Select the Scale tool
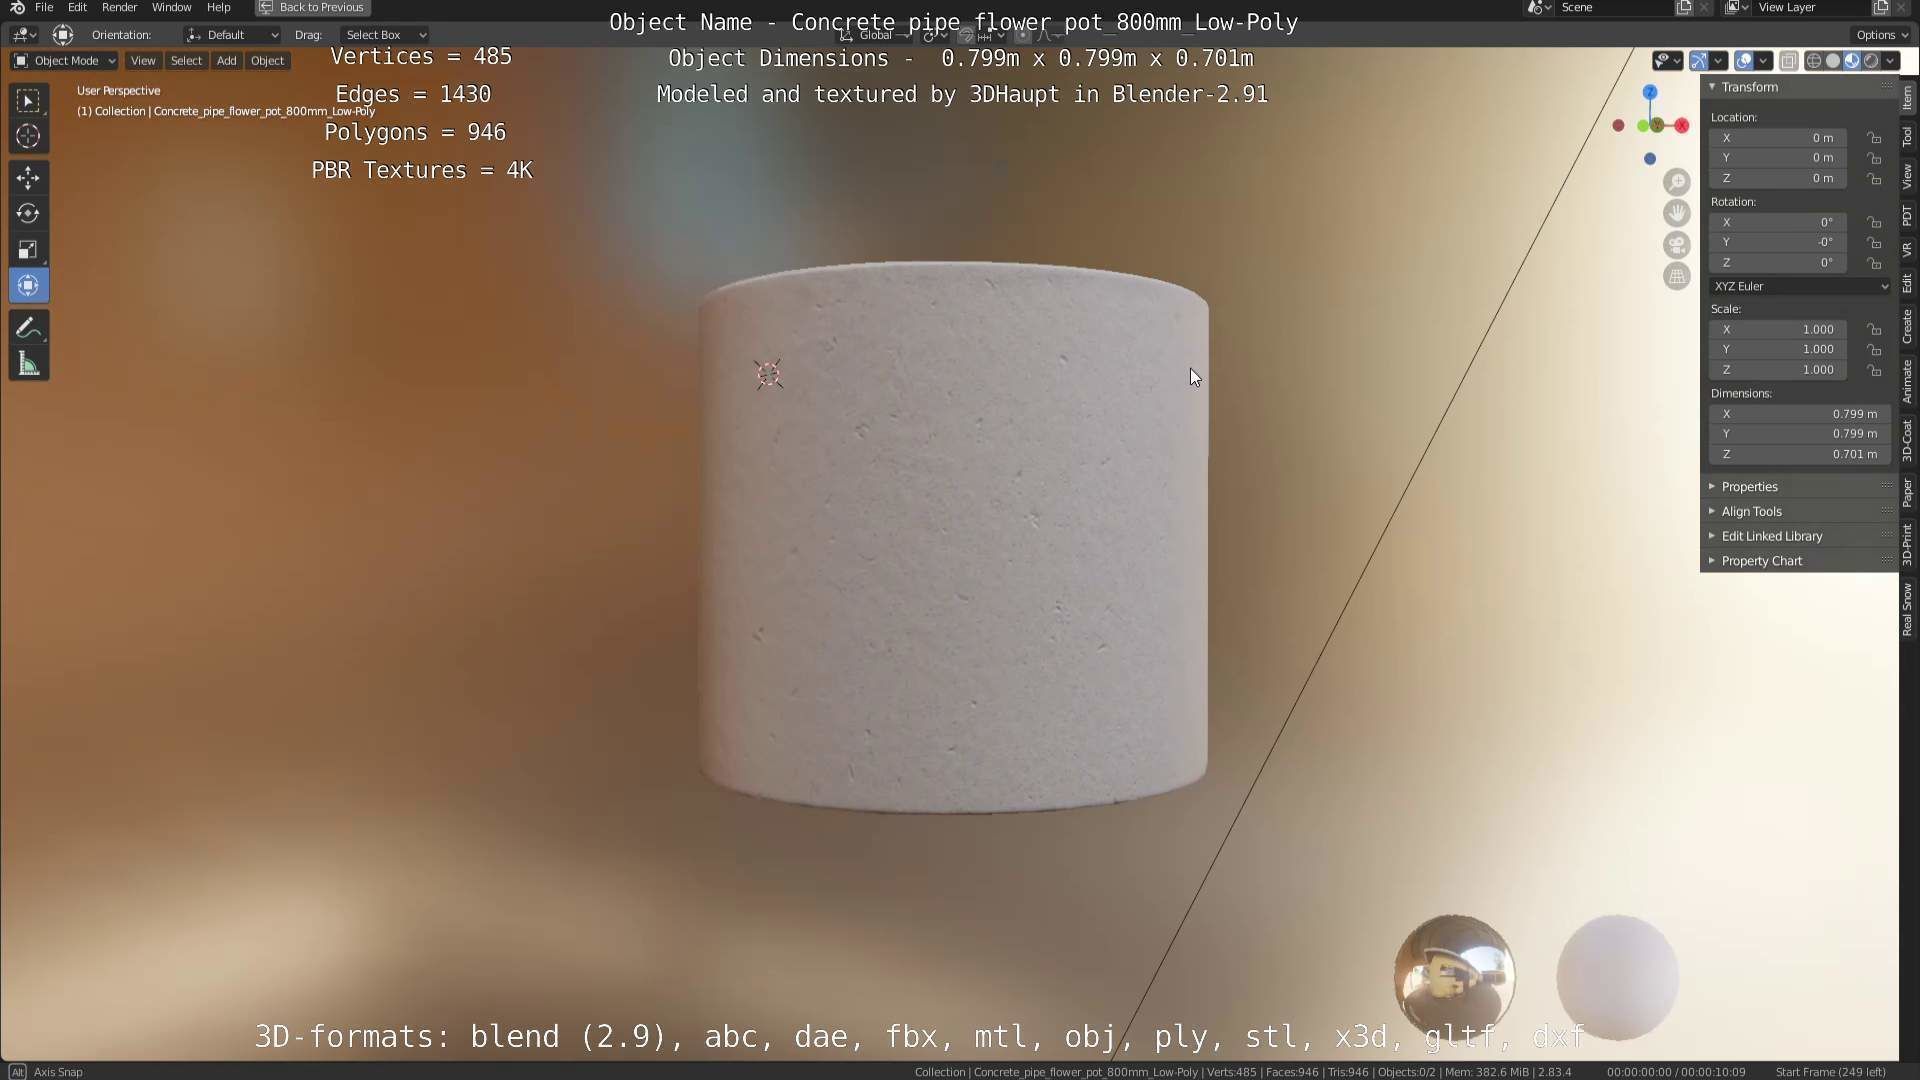1920x1080 pixels. (28, 250)
